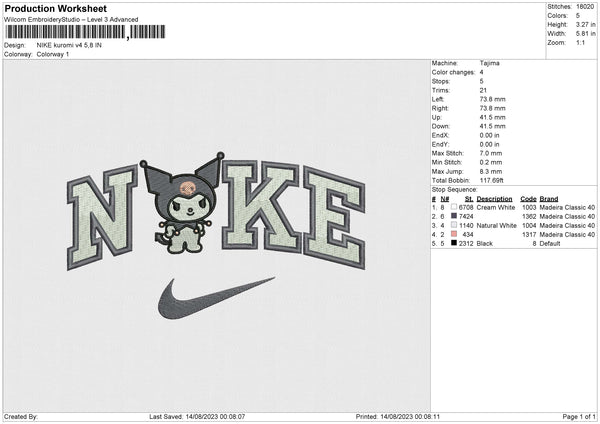600x424 pixels.
Task: Click the Kuromi character in the design
Action: pos(184,203)
